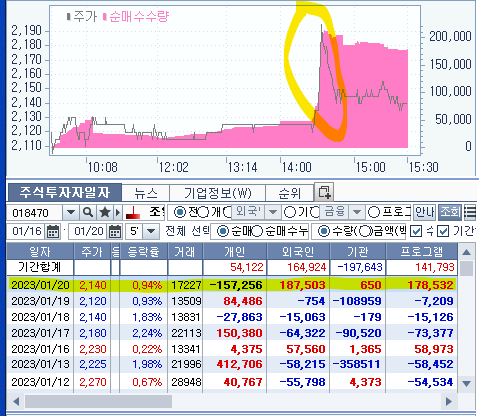Select the 금액 radio option
Image resolution: width=479 pixels, height=416 pixels.
(365, 231)
